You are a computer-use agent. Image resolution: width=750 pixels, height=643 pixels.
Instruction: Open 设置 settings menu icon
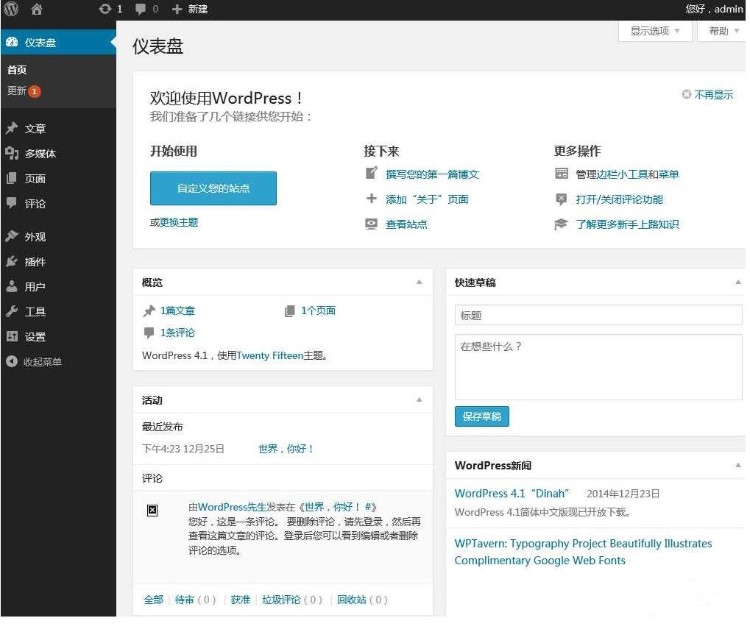[12, 336]
